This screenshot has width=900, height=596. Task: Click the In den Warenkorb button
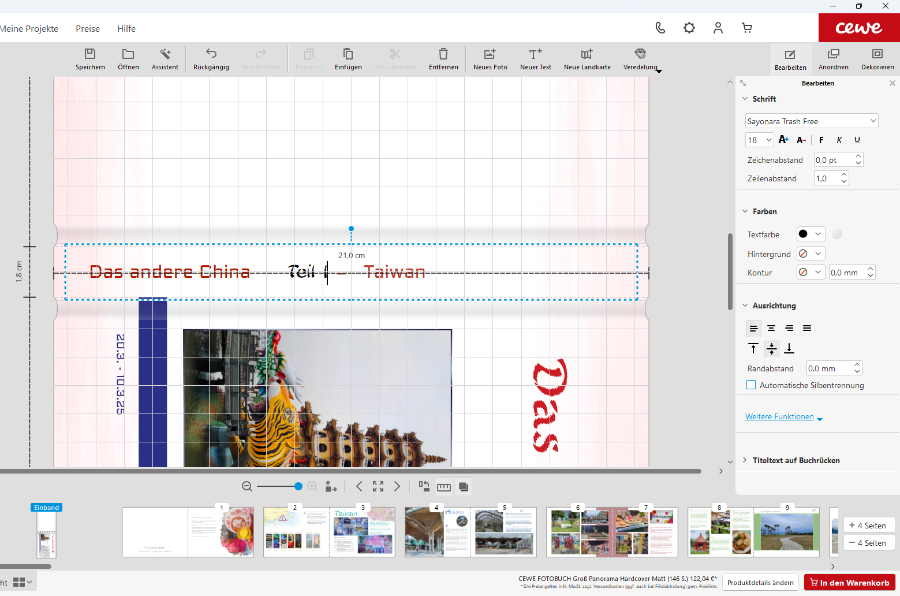tap(849, 582)
